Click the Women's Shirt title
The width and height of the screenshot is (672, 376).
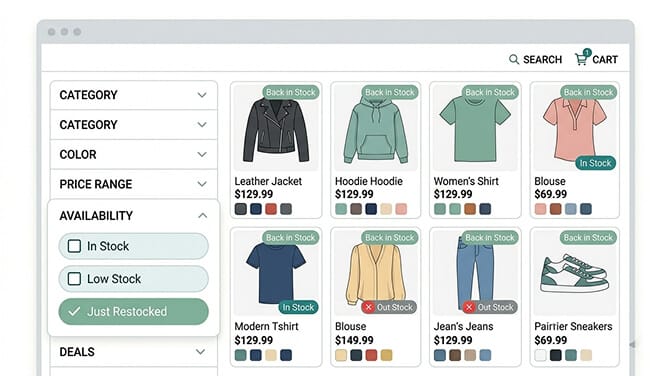click(466, 181)
